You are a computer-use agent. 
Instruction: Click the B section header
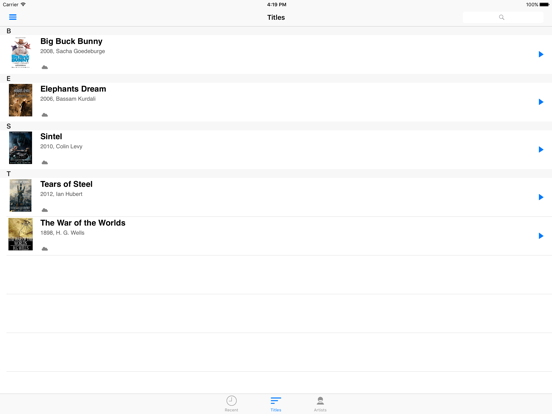(x=276, y=31)
